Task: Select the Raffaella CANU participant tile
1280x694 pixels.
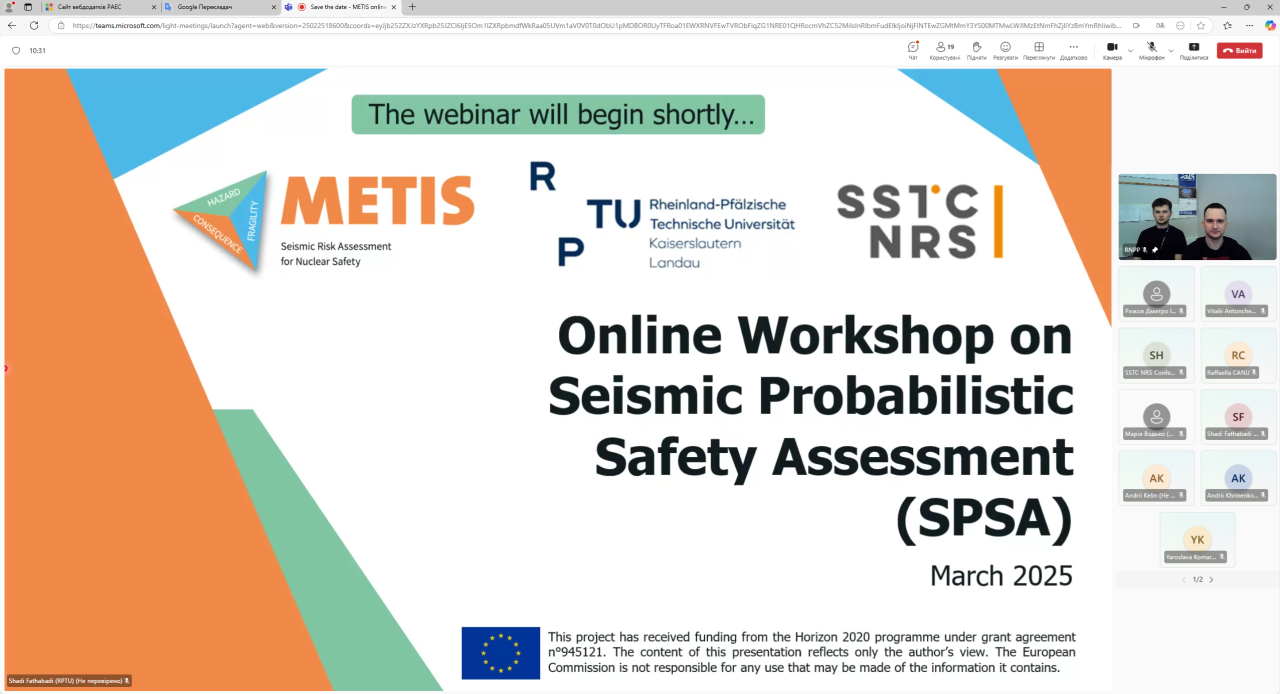Action: coord(1238,355)
